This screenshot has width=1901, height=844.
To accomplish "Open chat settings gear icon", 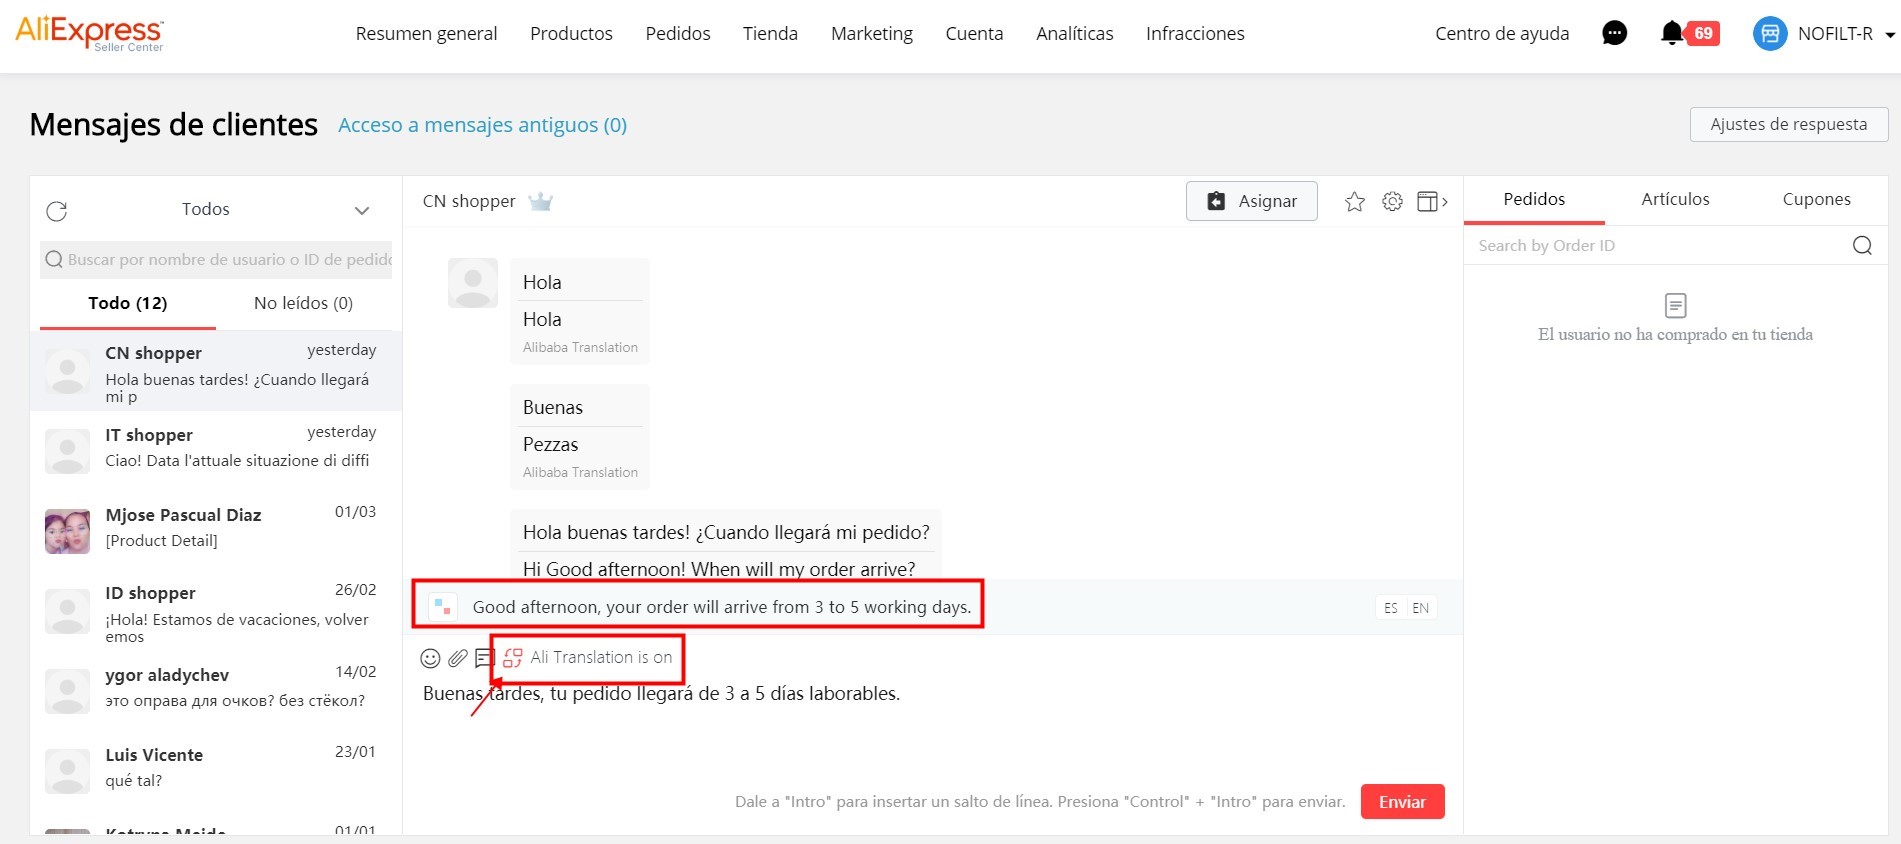I will coord(1392,202).
